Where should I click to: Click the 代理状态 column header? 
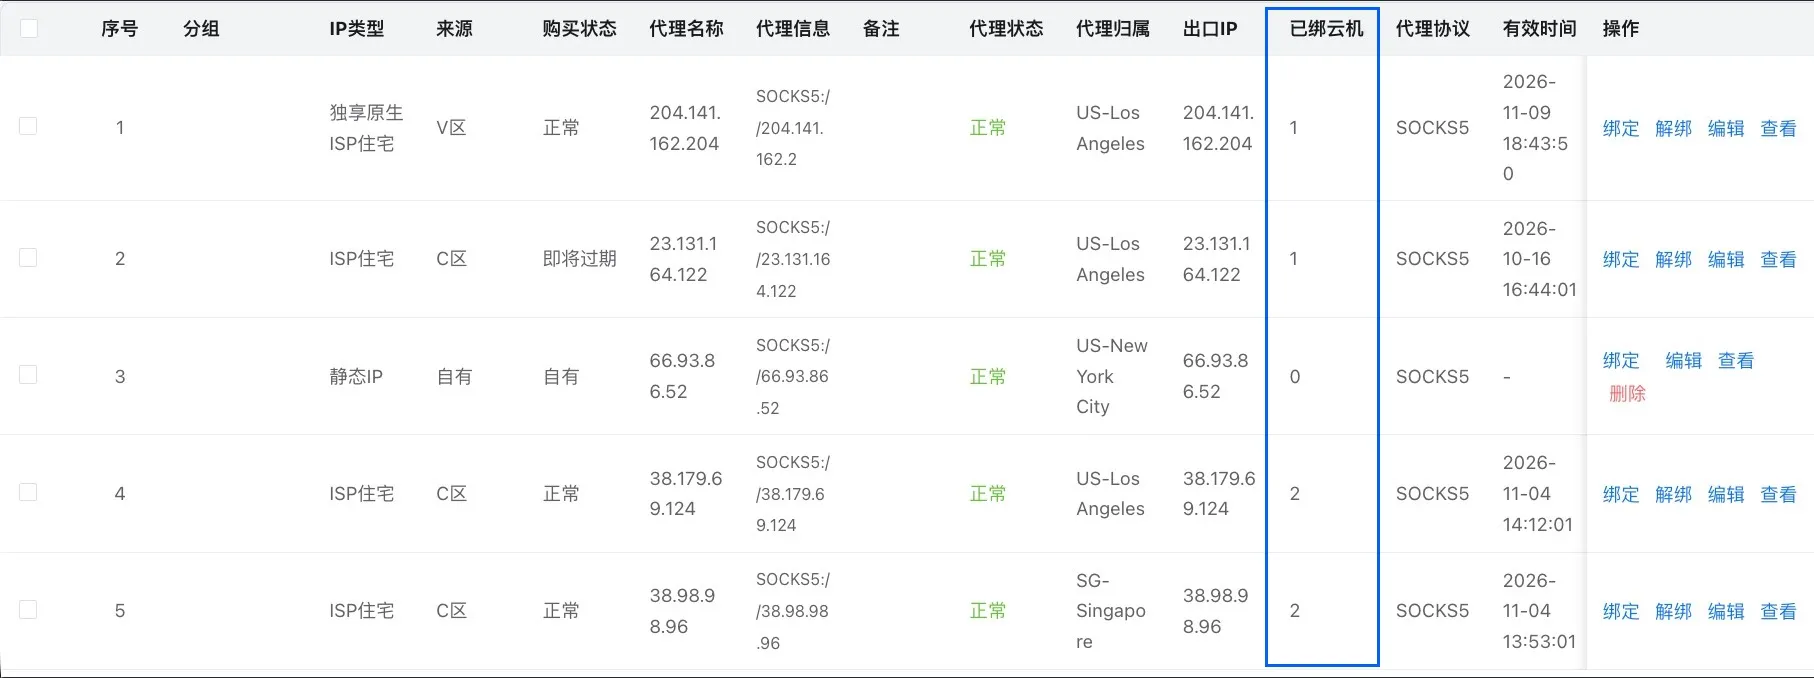click(x=1006, y=28)
